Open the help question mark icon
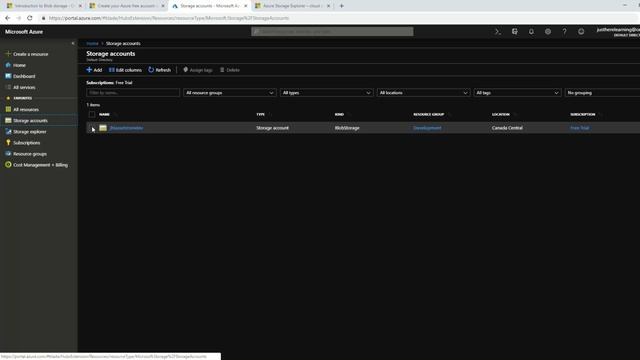The width and height of the screenshot is (640, 360). pos(564,31)
